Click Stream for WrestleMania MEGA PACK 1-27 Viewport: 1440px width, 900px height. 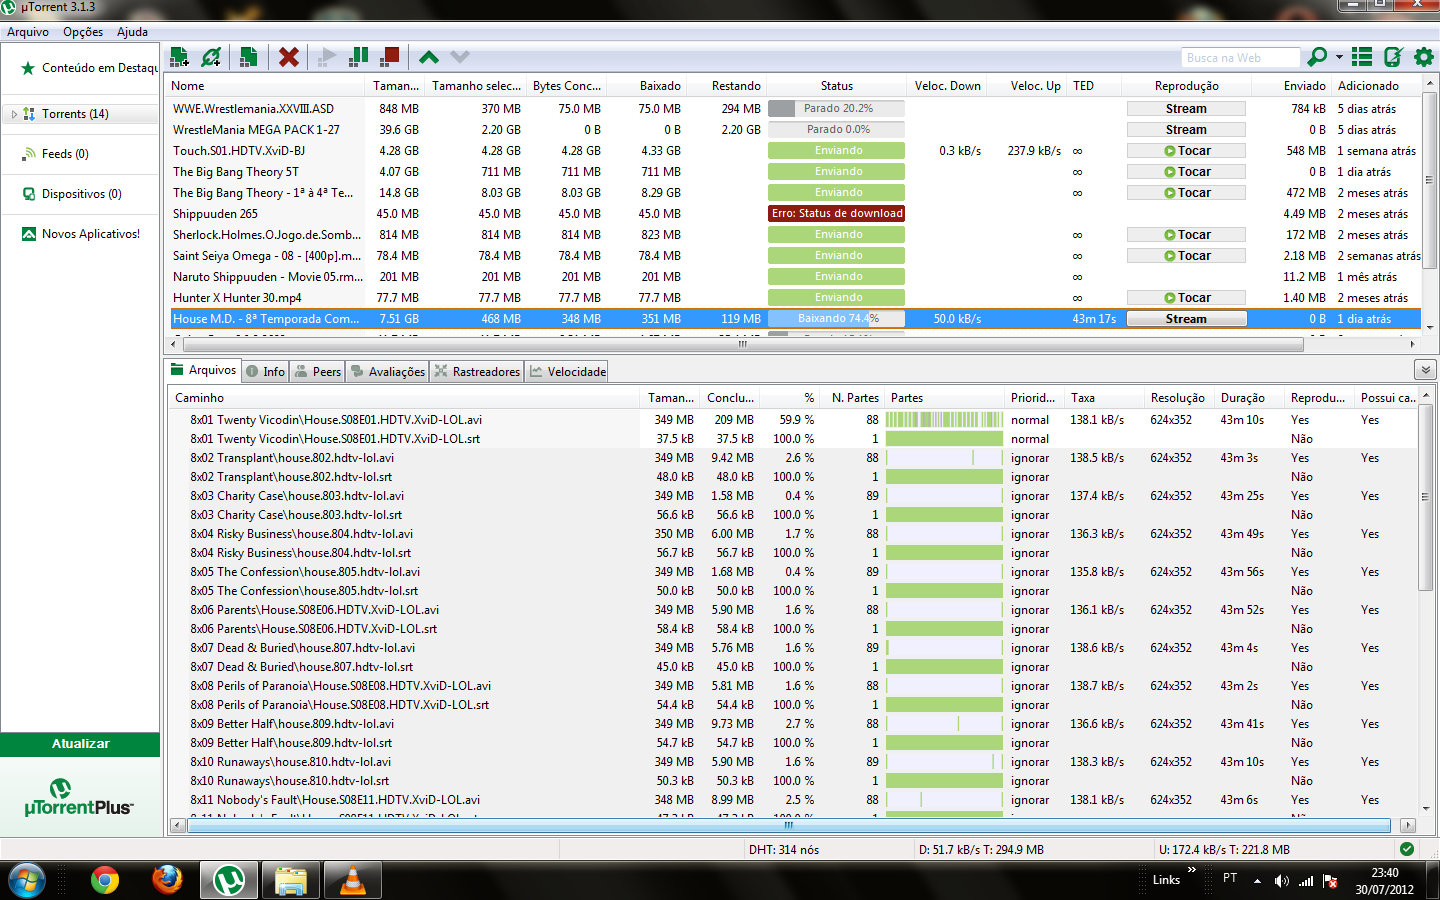pos(1186,130)
